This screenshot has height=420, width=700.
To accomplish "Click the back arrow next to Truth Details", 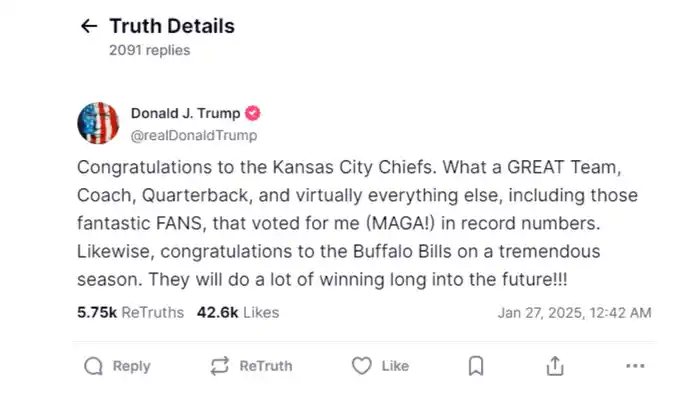I will [x=90, y=27].
